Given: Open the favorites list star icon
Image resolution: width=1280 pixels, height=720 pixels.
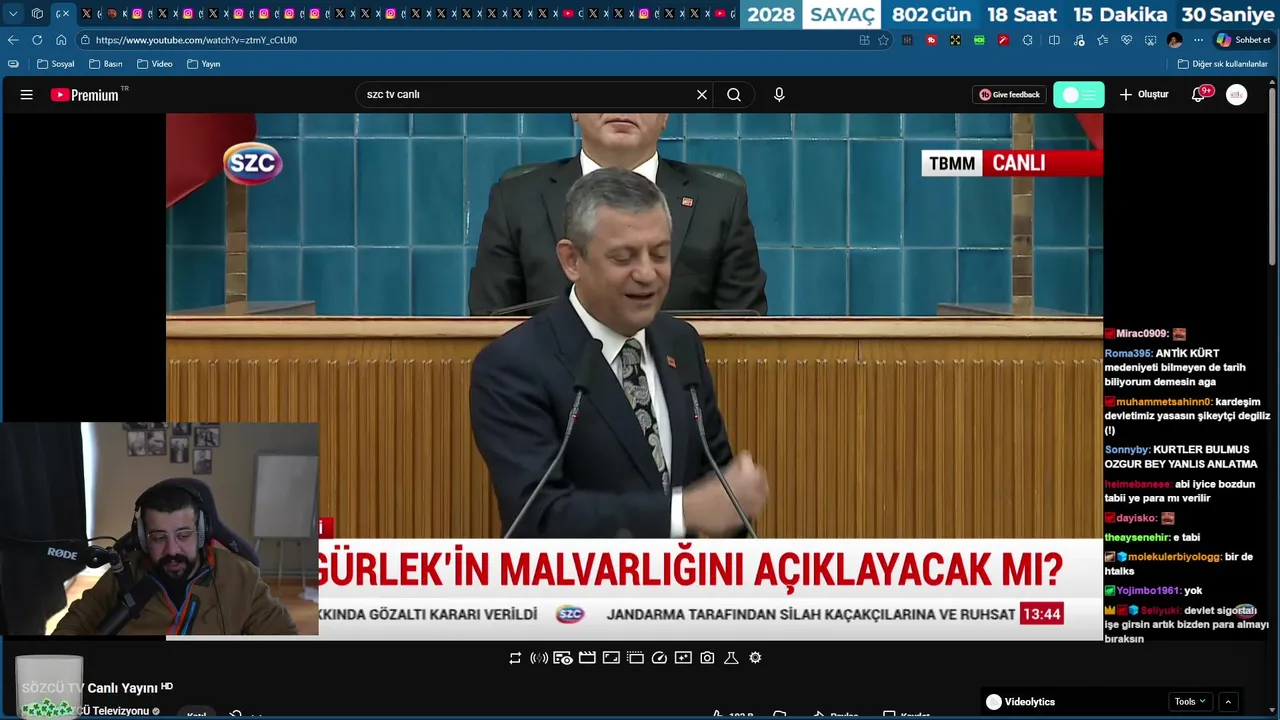Looking at the screenshot, I should 1102,40.
